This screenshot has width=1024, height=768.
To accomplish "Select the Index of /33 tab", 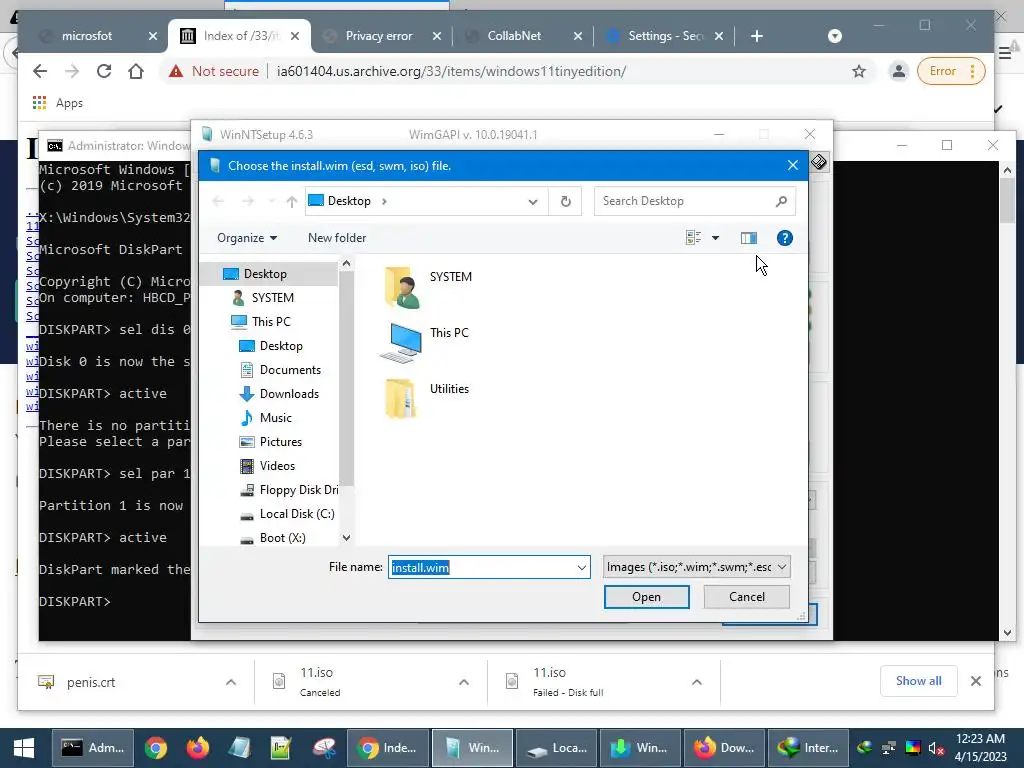I will coord(239,36).
